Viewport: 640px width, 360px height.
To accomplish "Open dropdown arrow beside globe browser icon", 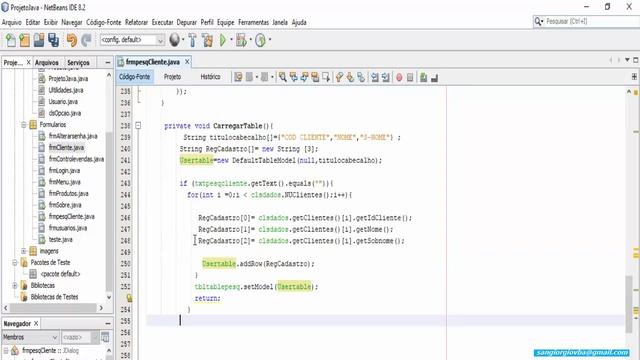I will click(183, 40).
